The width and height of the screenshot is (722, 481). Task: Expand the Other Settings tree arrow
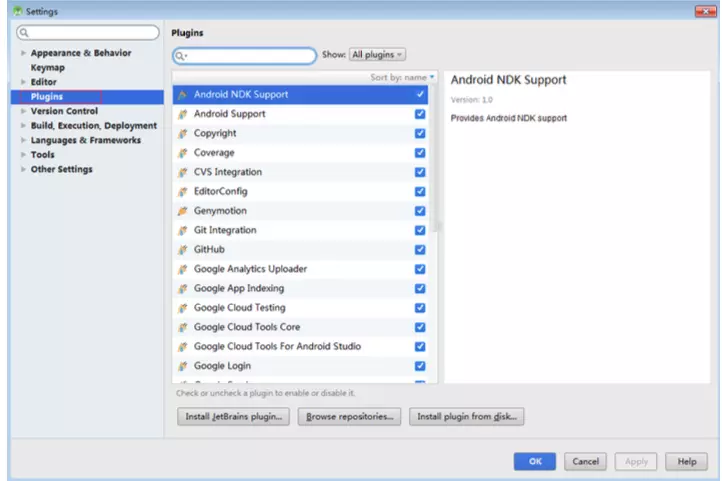(x=23, y=169)
